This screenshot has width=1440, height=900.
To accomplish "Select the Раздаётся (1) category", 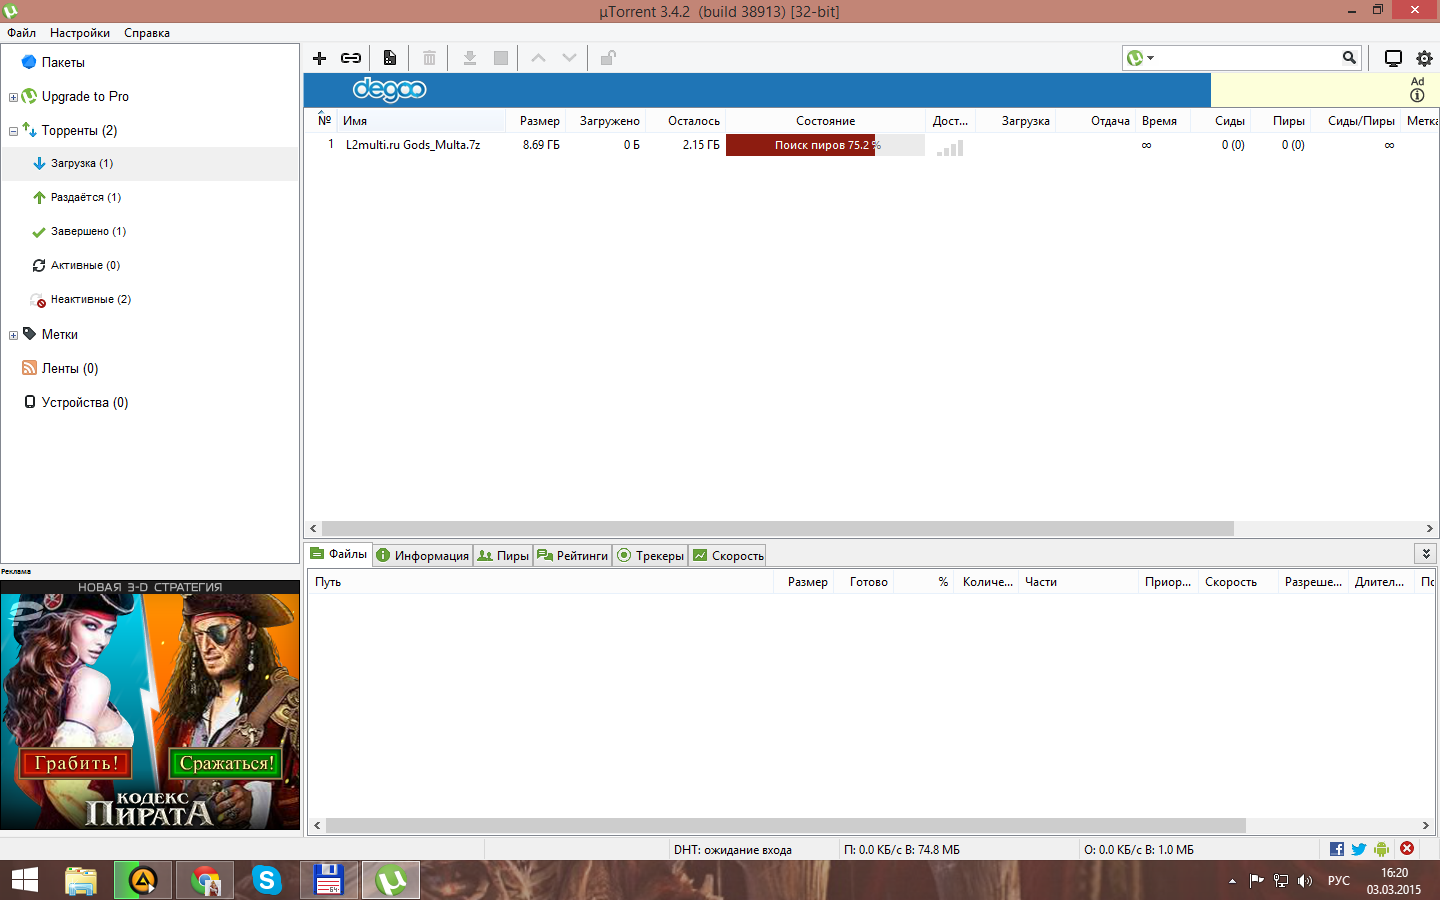I will [85, 197].
